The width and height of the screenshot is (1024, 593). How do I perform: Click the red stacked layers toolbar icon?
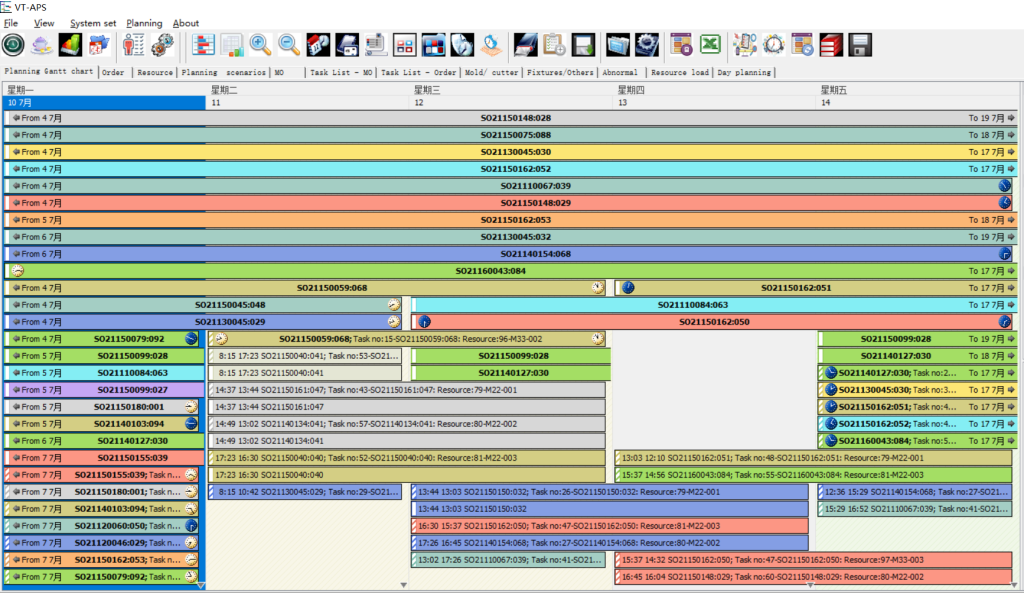(831, 45)
